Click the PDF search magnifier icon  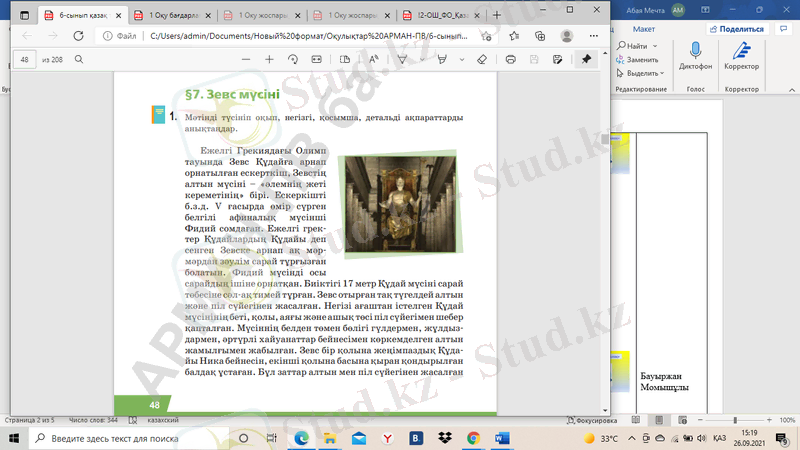tap(79, 59)
